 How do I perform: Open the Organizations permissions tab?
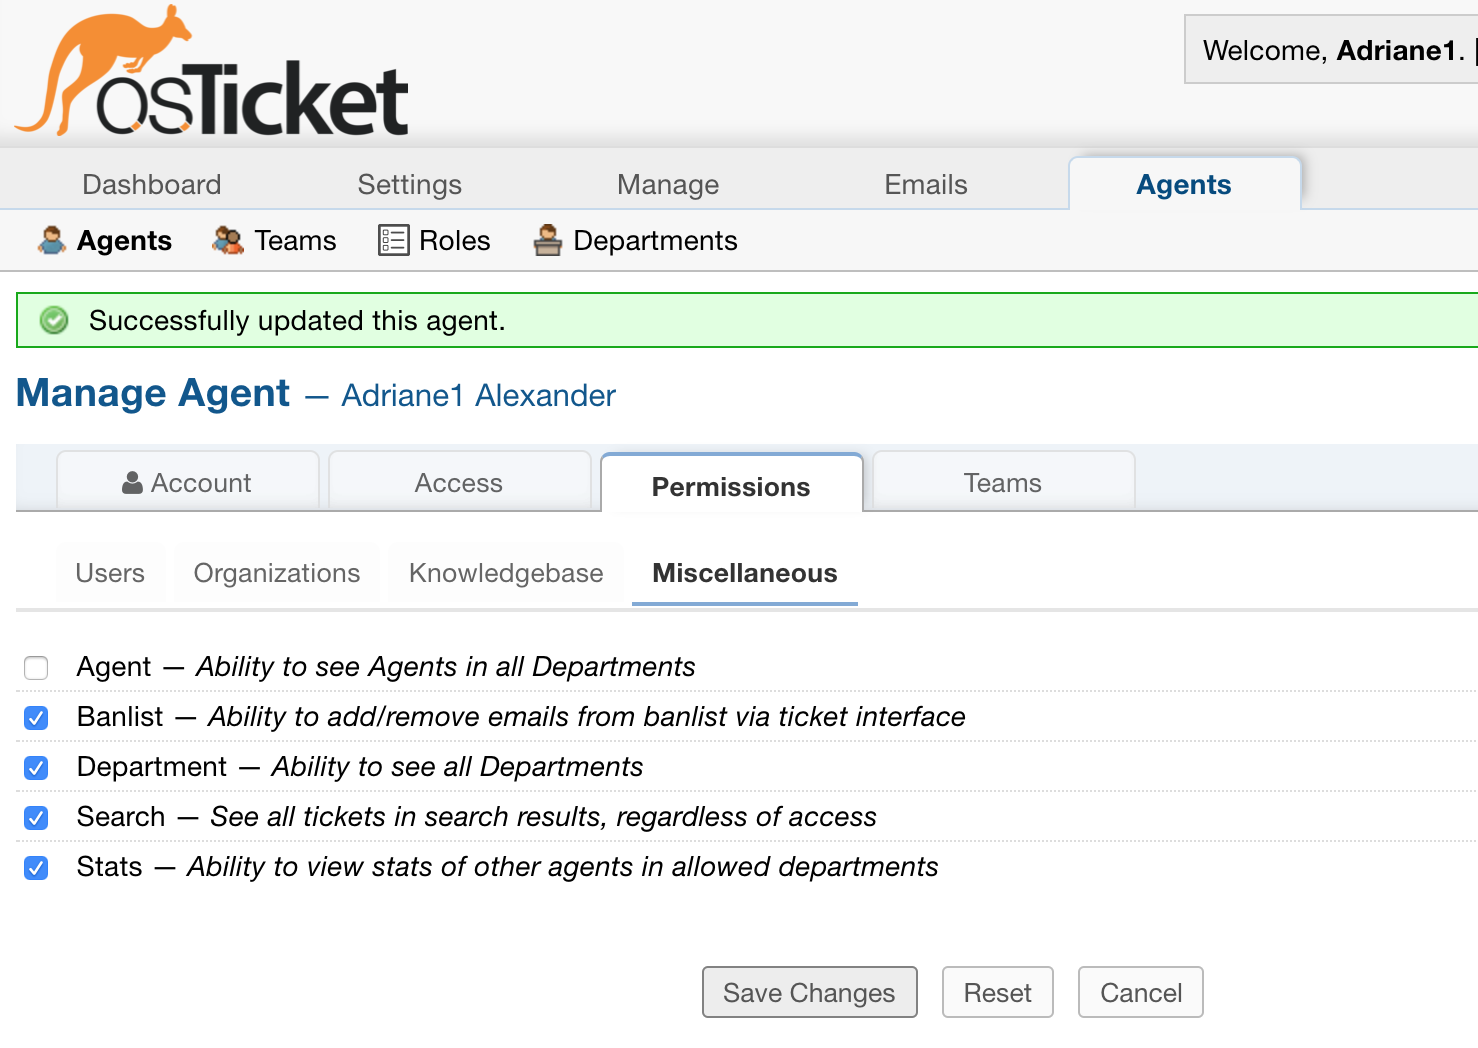click(x=276, y=573)
